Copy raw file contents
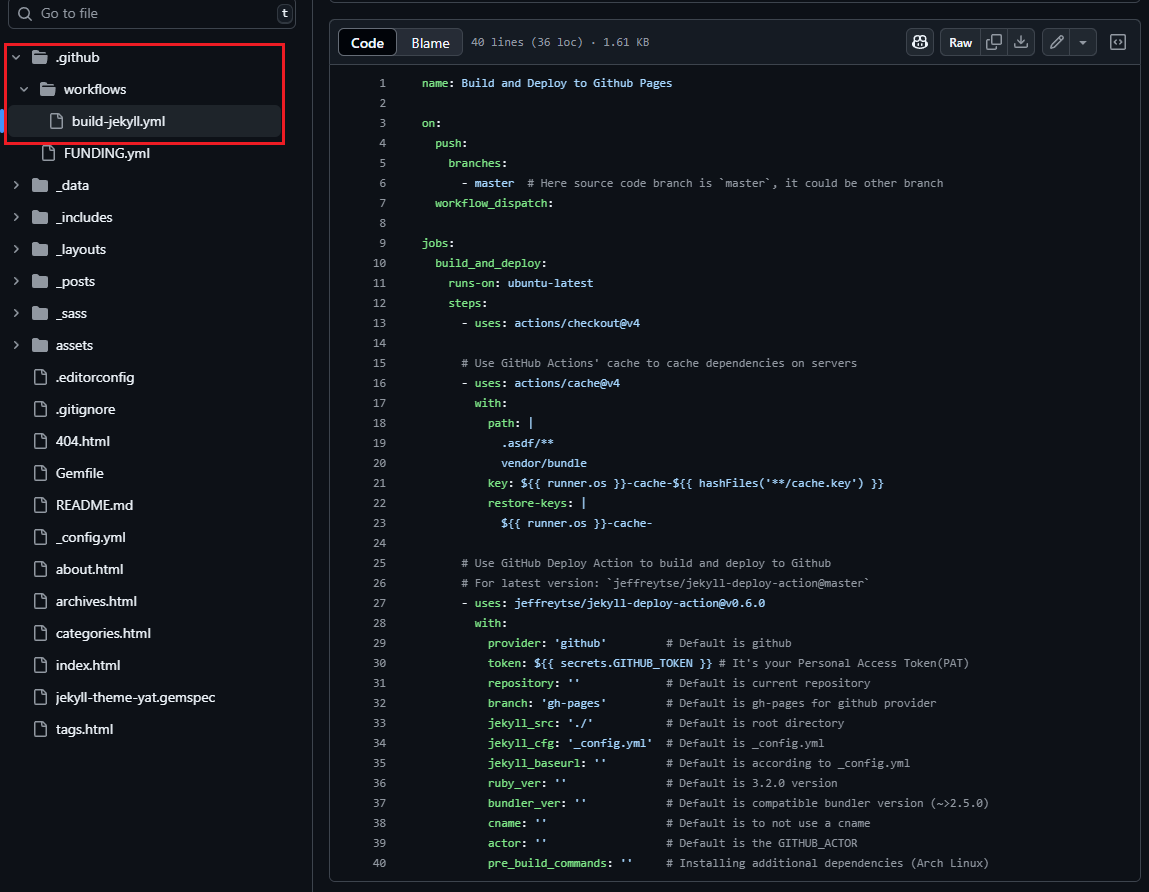Screen dimensions: 1149x892 coord(994,42)
